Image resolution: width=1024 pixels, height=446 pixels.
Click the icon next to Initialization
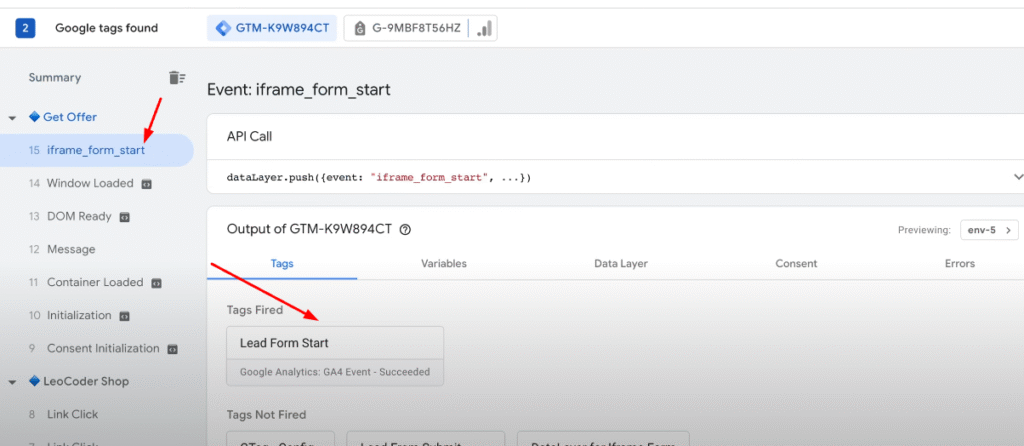coord(124,316)
